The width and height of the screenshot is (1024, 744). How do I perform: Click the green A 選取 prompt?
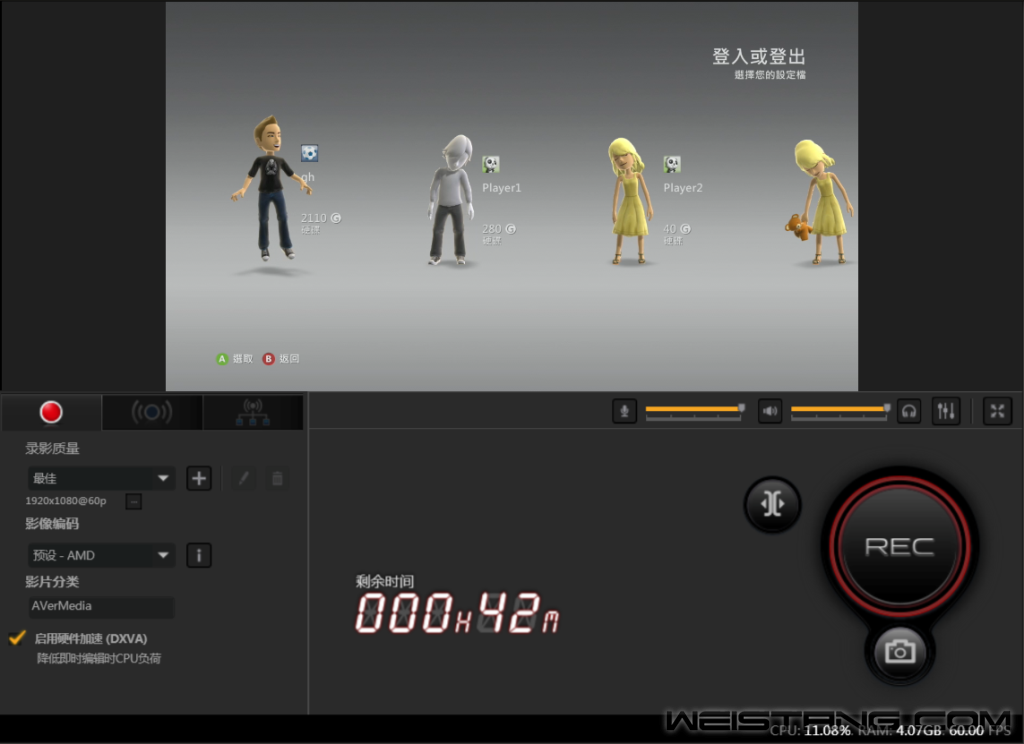coord(234,359)
